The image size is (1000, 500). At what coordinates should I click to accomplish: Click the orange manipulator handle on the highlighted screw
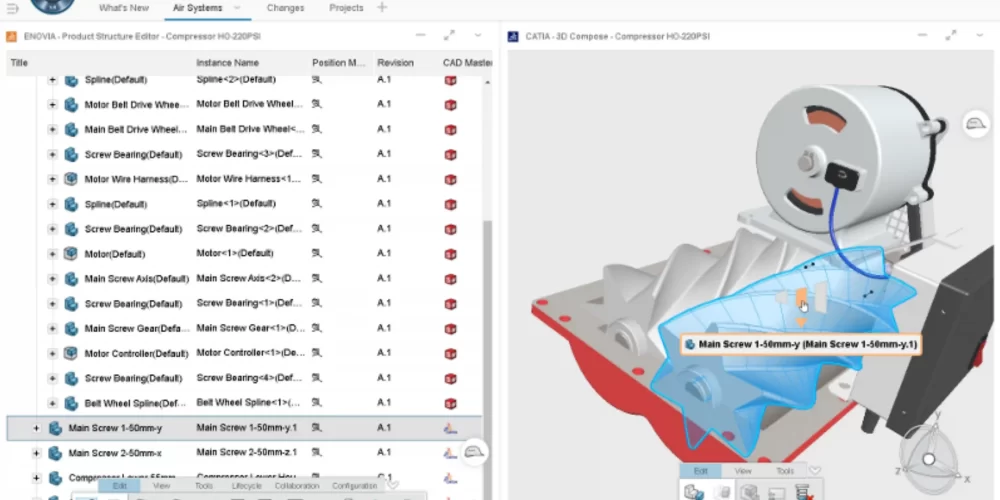(x=801, y=298)
